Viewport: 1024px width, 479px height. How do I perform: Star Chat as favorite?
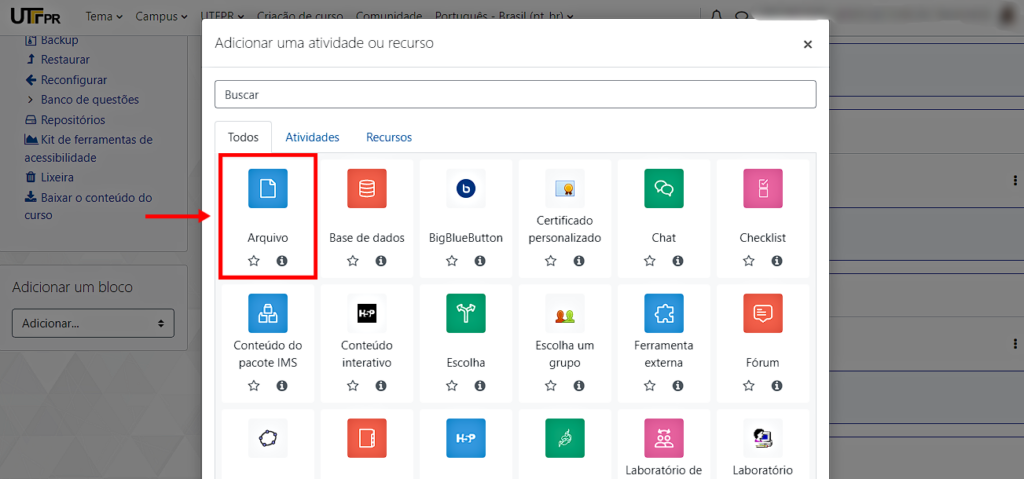point(650,261)
